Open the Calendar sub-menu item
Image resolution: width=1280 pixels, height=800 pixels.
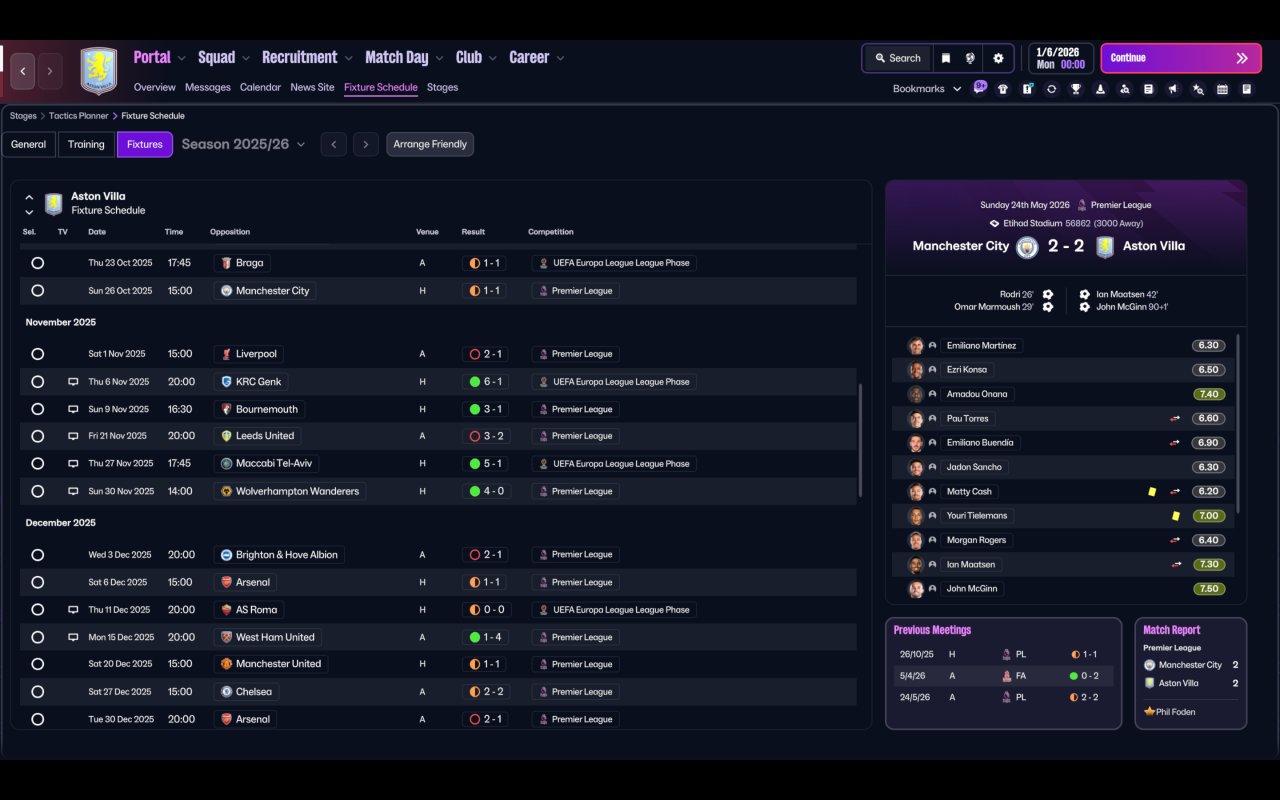pyautogui.click(x=260, y=87)
